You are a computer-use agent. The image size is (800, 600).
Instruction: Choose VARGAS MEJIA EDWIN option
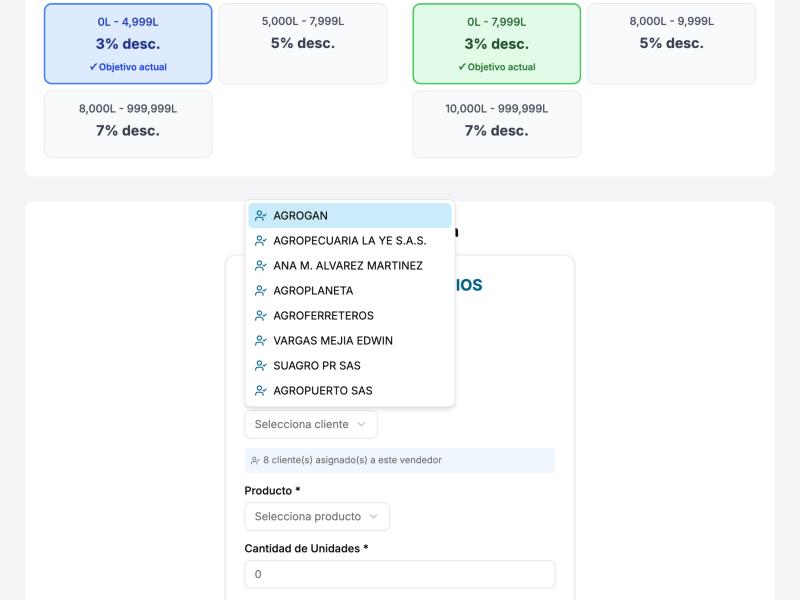(x=349, y=340)
